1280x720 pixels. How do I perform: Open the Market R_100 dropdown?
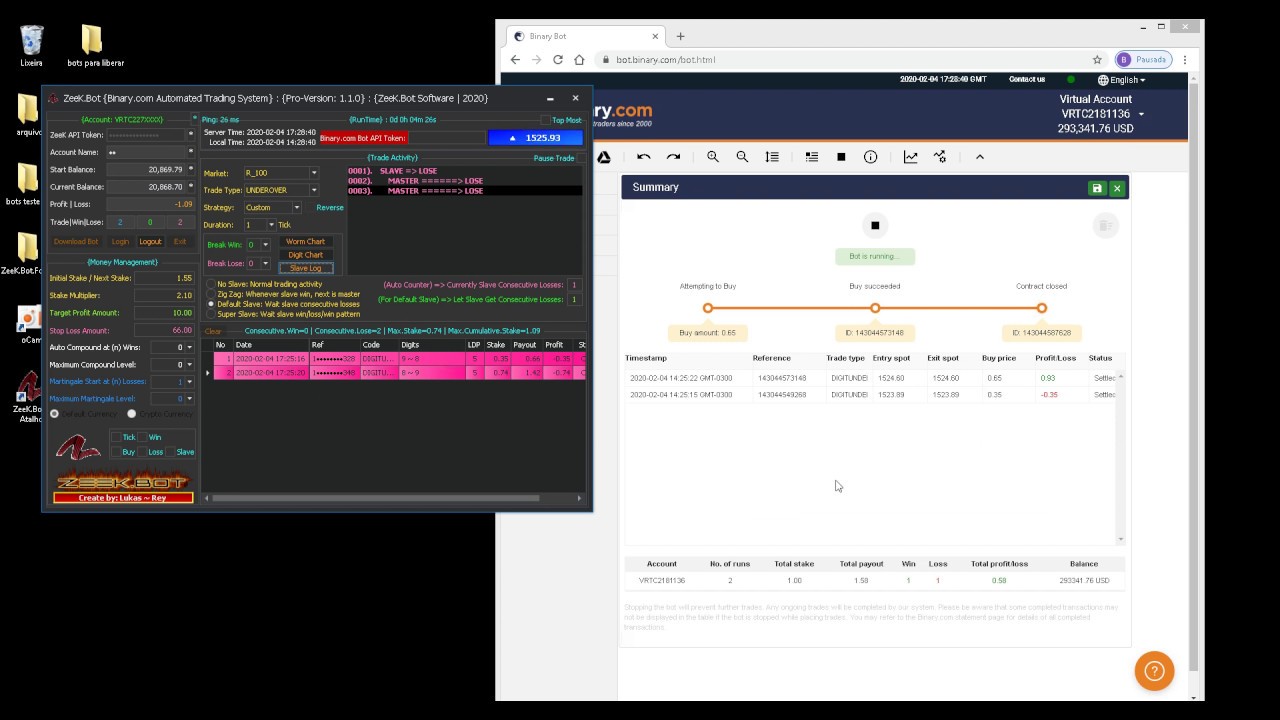(x=314, y=173)
